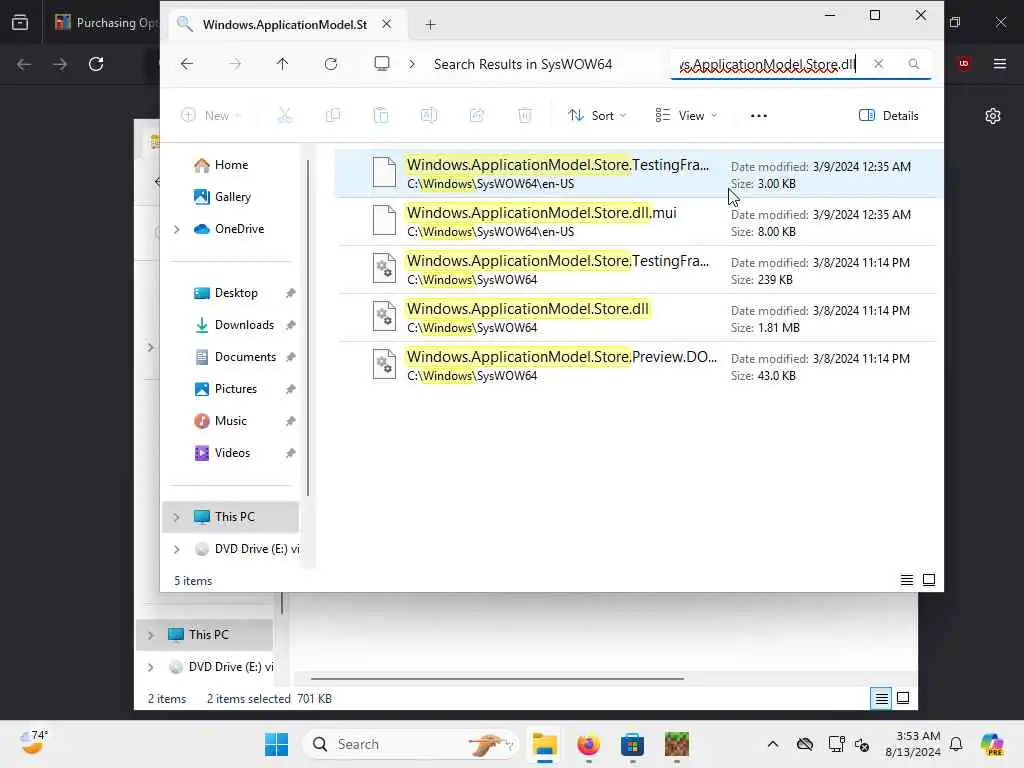Open the notifications bell
The height and width of the screenshot is (768, 1024).
[x=956, y=744]
